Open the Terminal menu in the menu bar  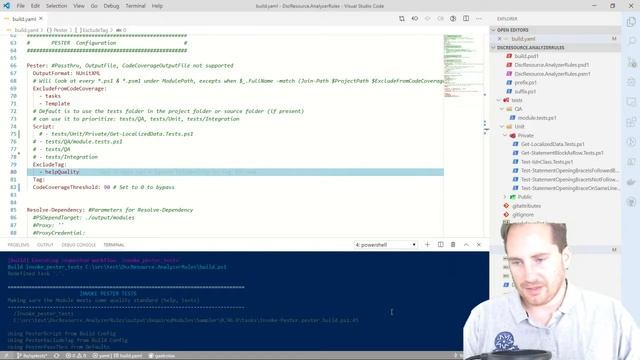135,6
